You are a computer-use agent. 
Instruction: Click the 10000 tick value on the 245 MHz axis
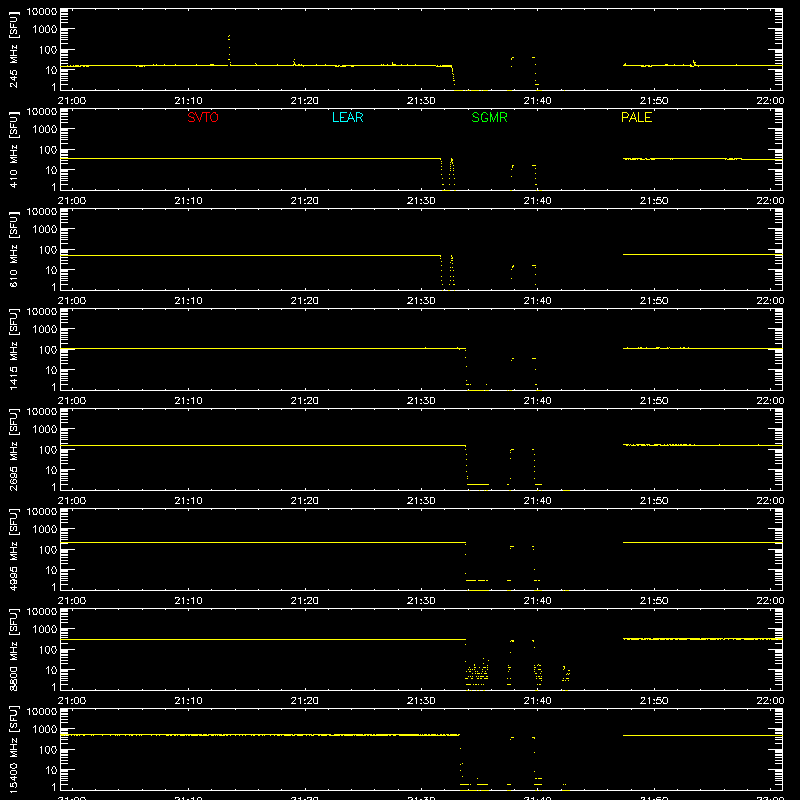coord(42,12)
